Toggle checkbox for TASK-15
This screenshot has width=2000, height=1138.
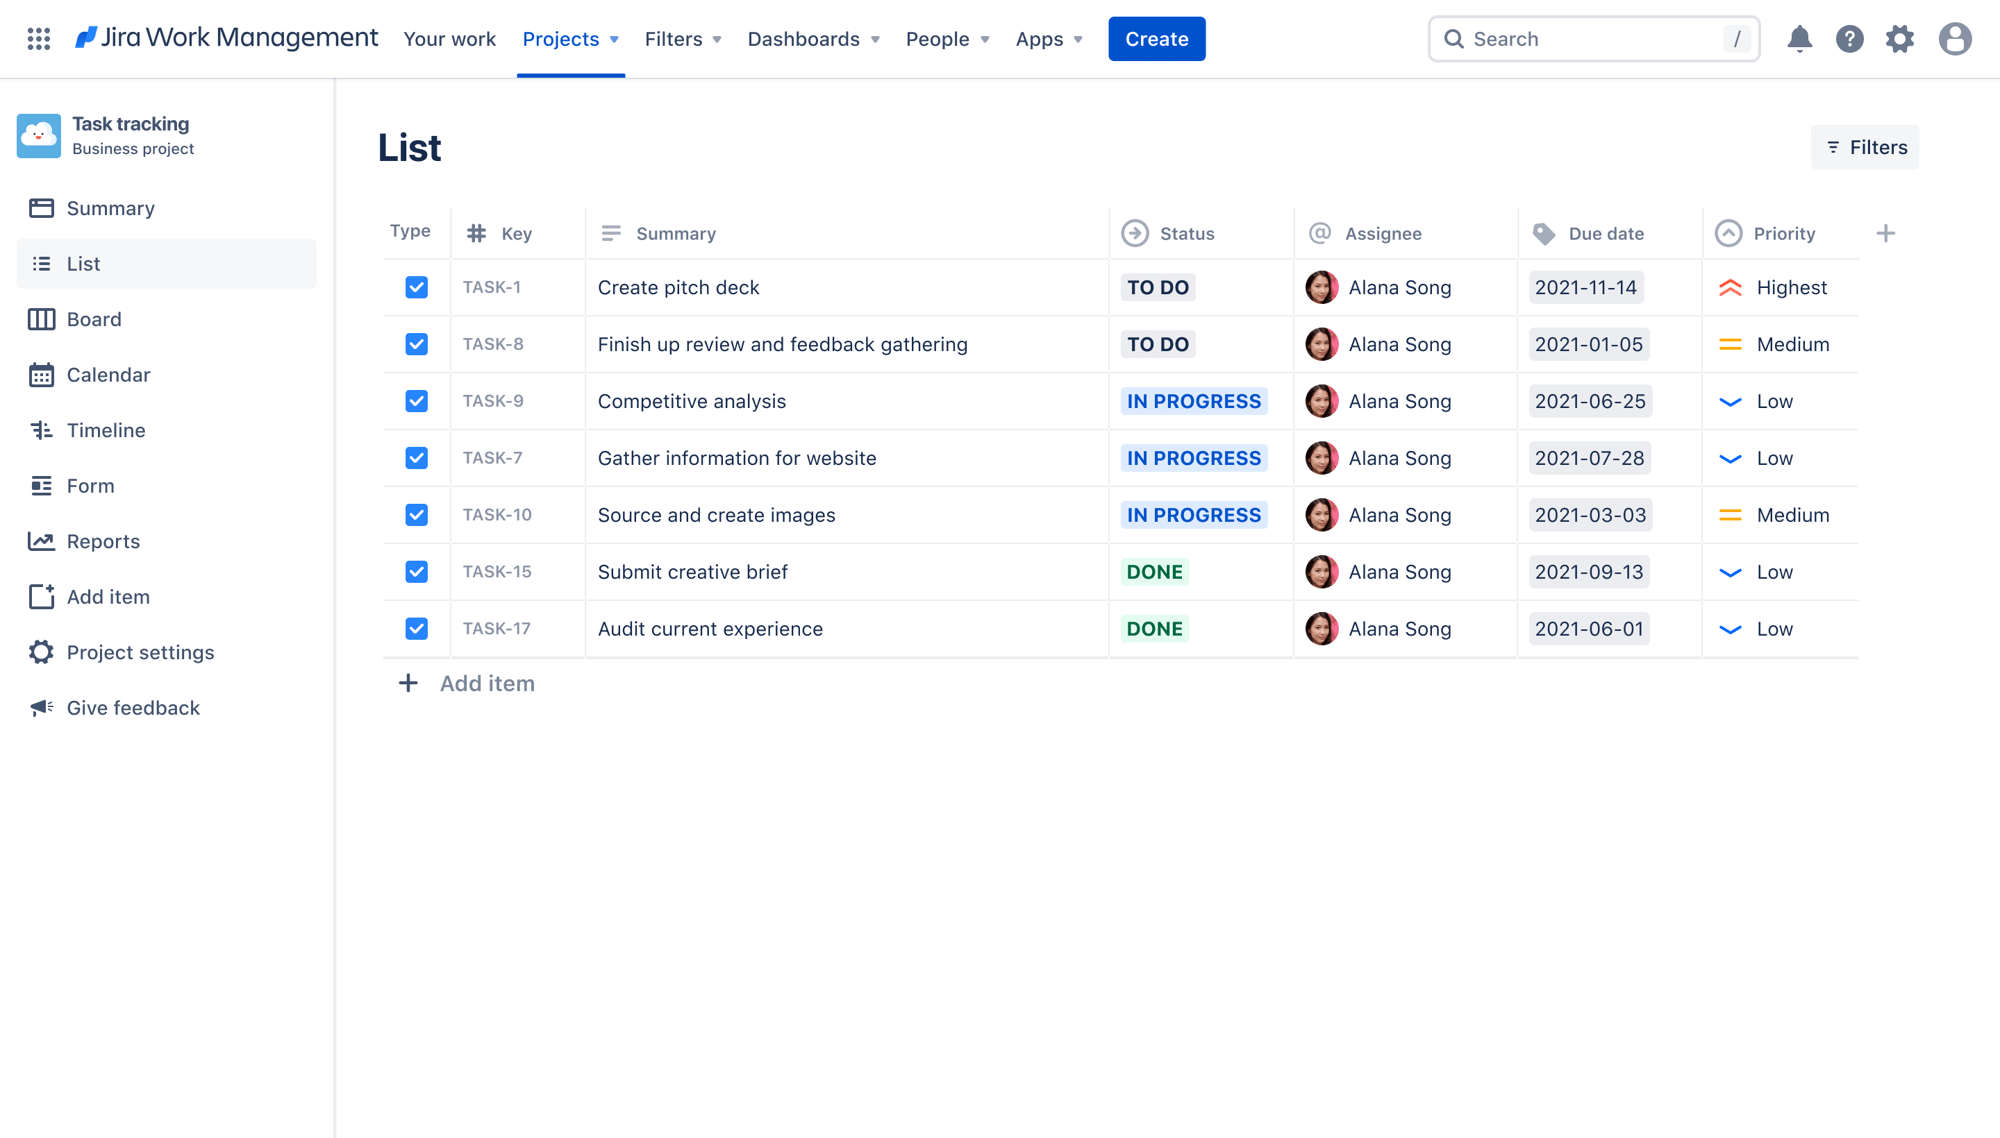[x=416, y=570]
